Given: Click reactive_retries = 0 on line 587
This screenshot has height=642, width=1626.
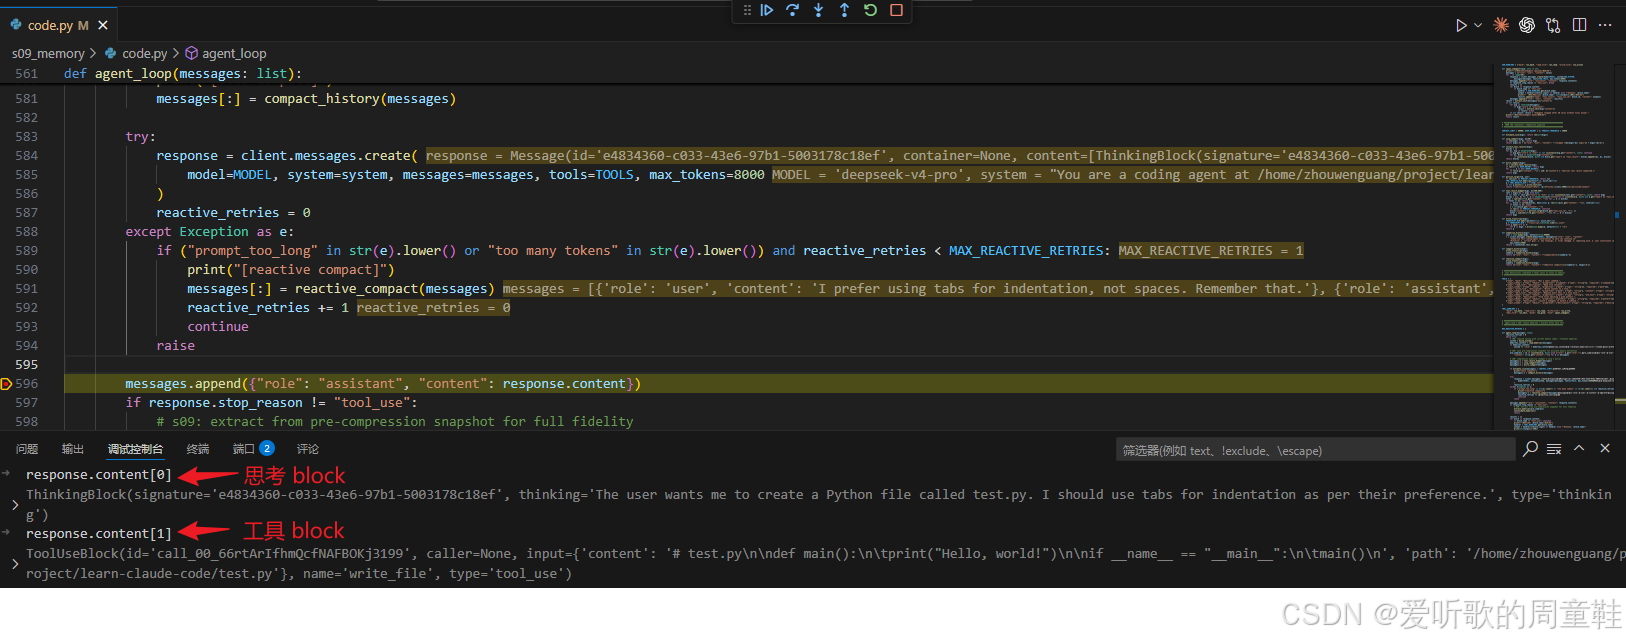Looking at the screenshot, I should 233,213.
